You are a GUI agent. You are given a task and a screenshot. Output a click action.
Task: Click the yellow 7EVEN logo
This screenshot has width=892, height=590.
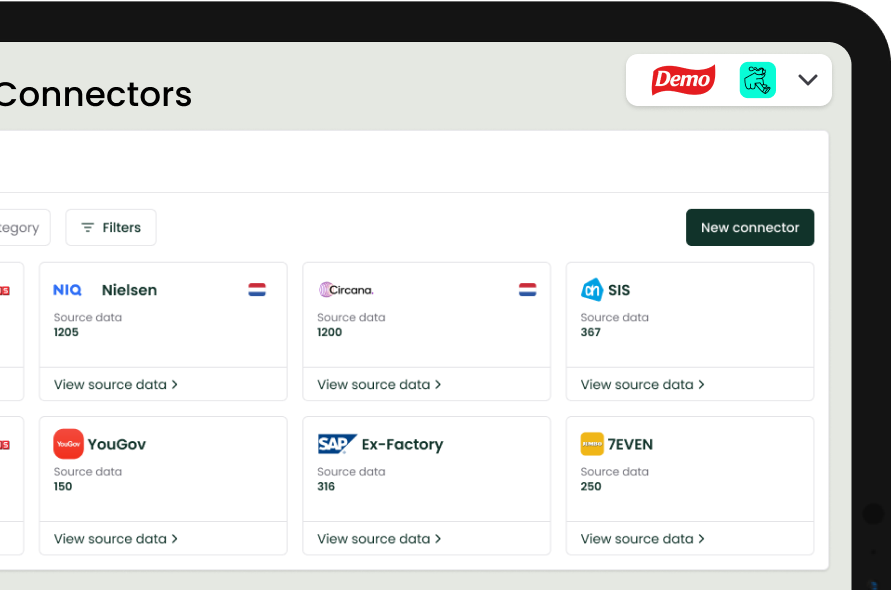point(592,444)
